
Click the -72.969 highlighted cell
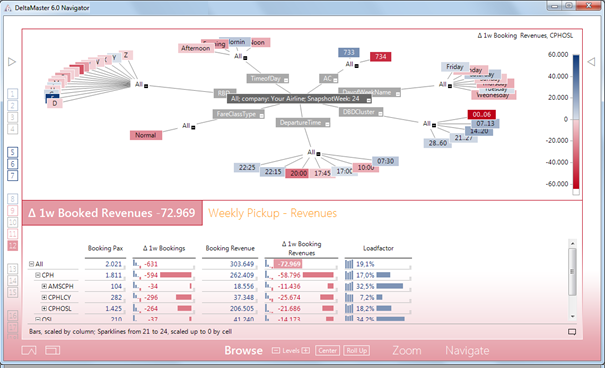pyautogui.click(x=288, y=264)
